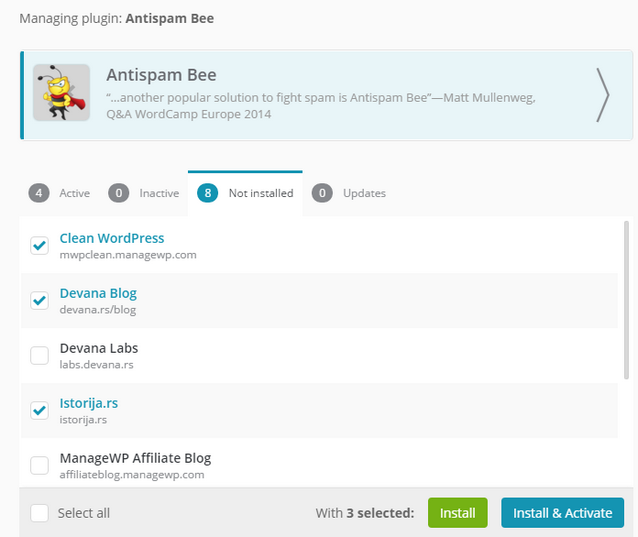Uncheck the Istorija.rs site checkbox
Viewport: 638px width, 537px height.
(x=39, y=410)
